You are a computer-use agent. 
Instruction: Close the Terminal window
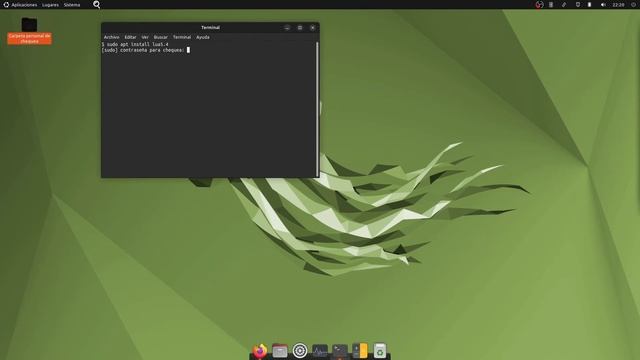tap(313, 28)
